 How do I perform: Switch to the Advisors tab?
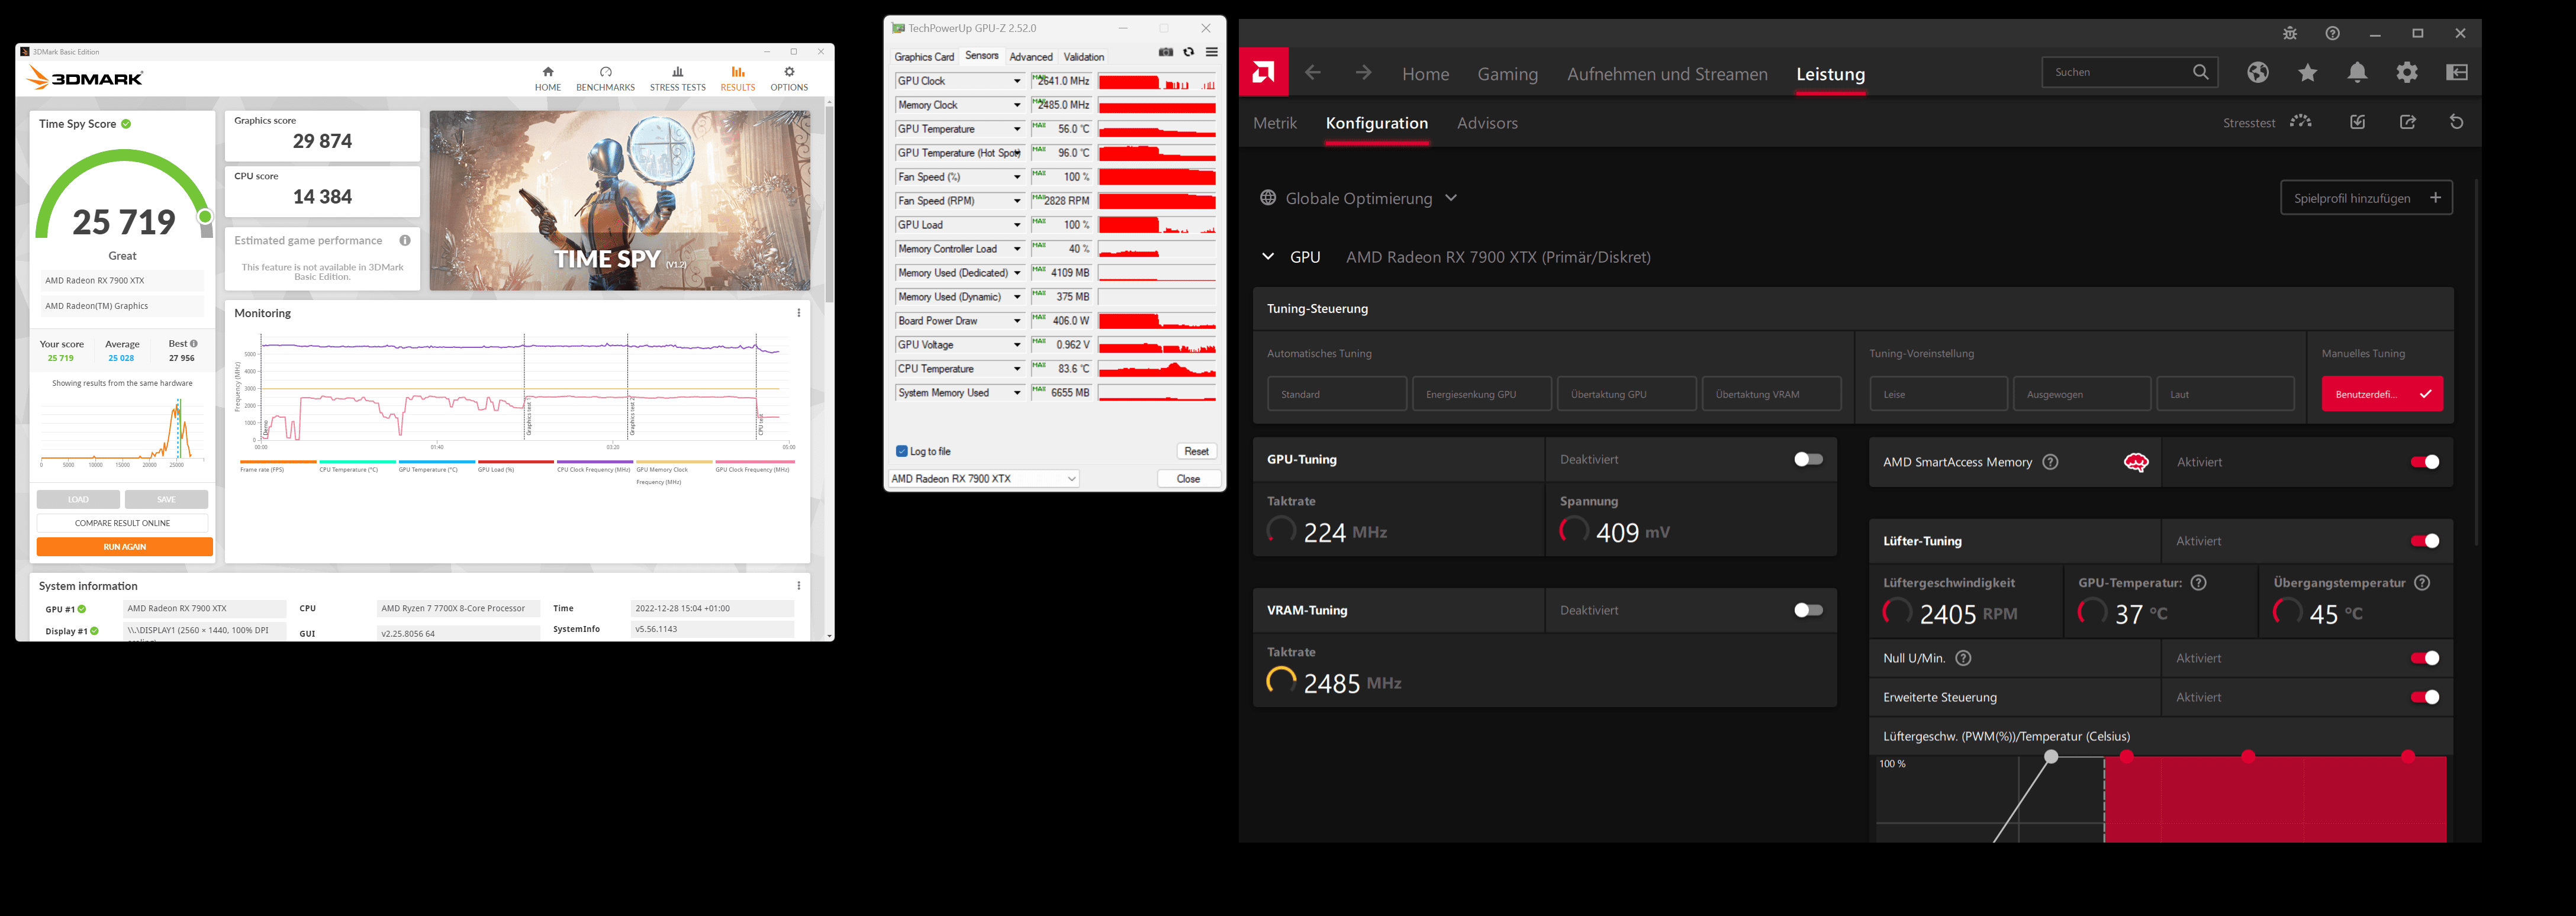1487,123
